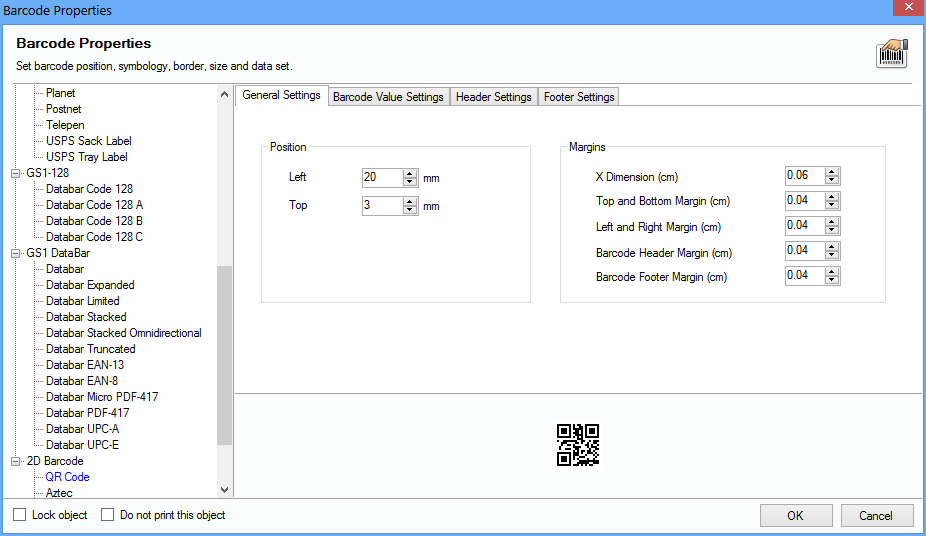Increase the Left position value
Screen dimensions: 926x536
pos(409,173)
